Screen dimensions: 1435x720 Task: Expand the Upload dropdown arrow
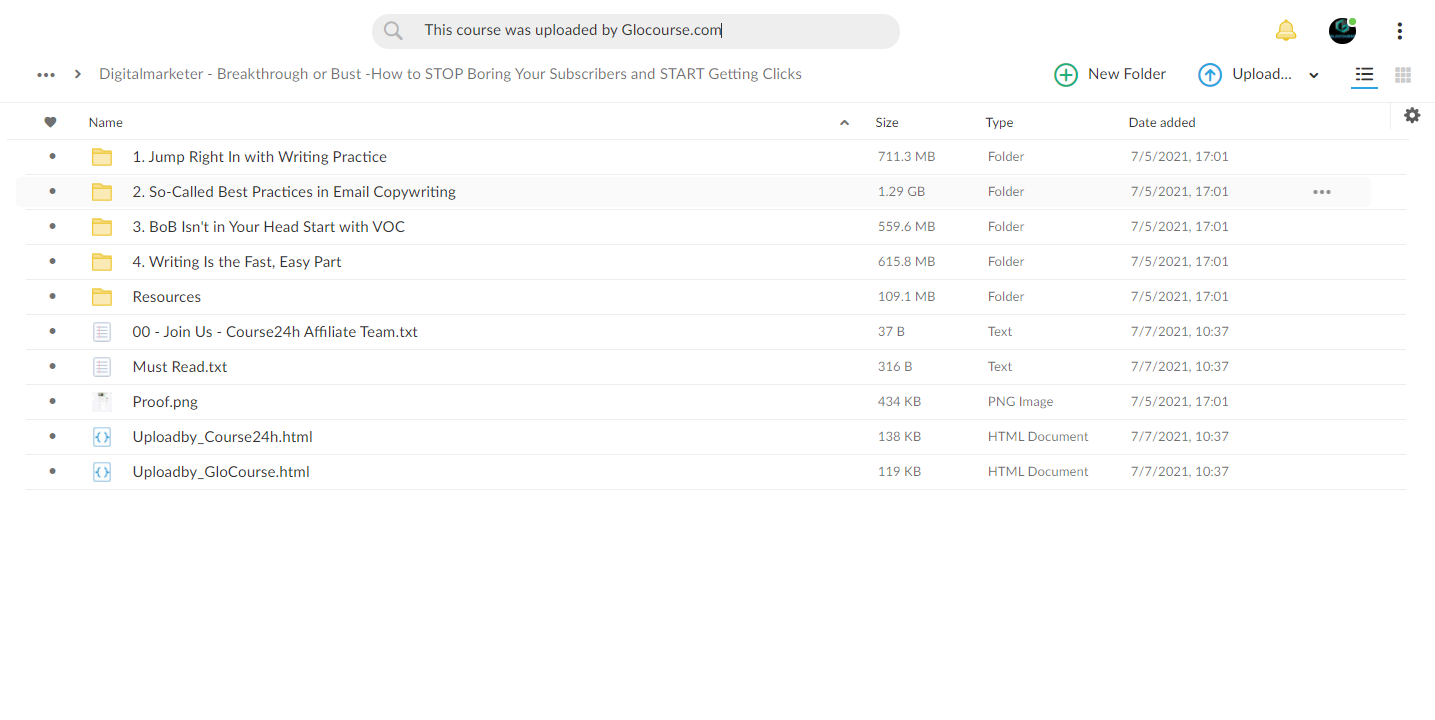(1314, 75)
